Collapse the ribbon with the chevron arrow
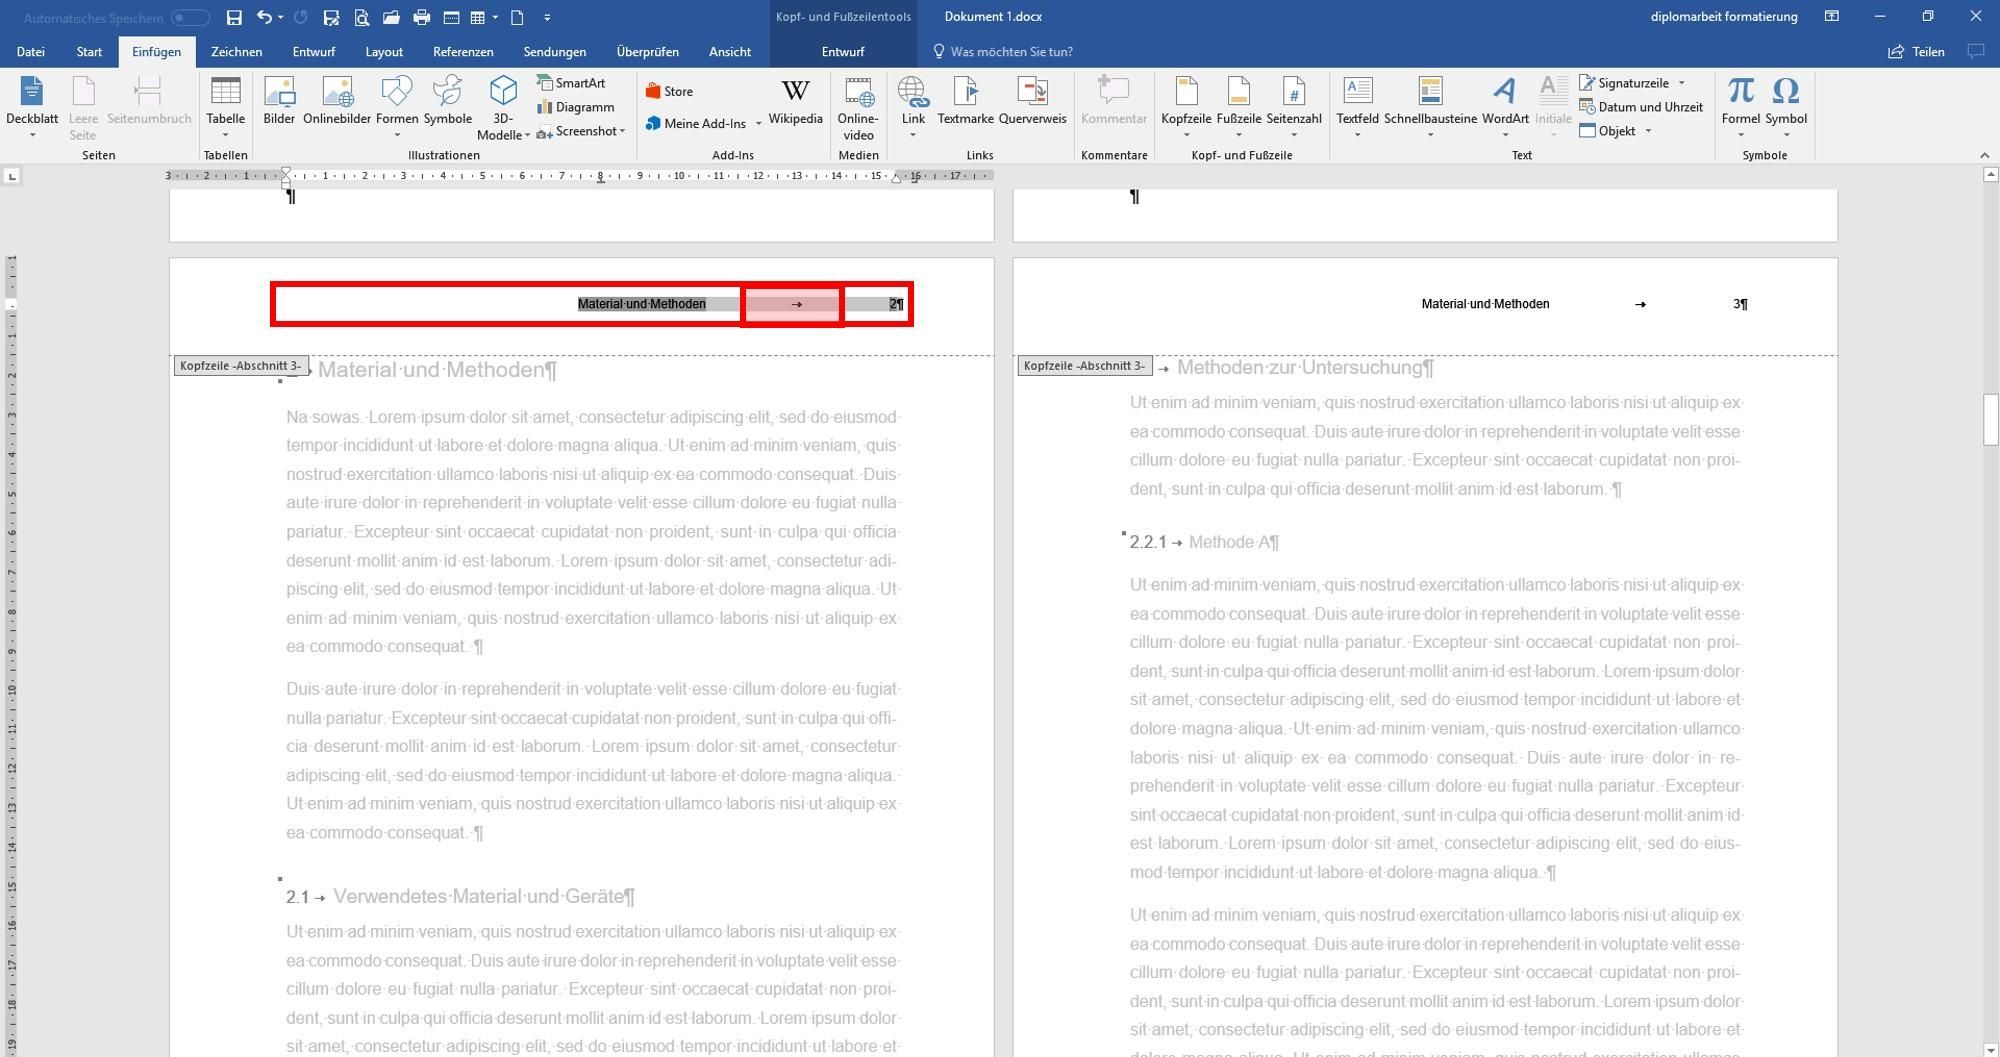 click(1984, 155)
